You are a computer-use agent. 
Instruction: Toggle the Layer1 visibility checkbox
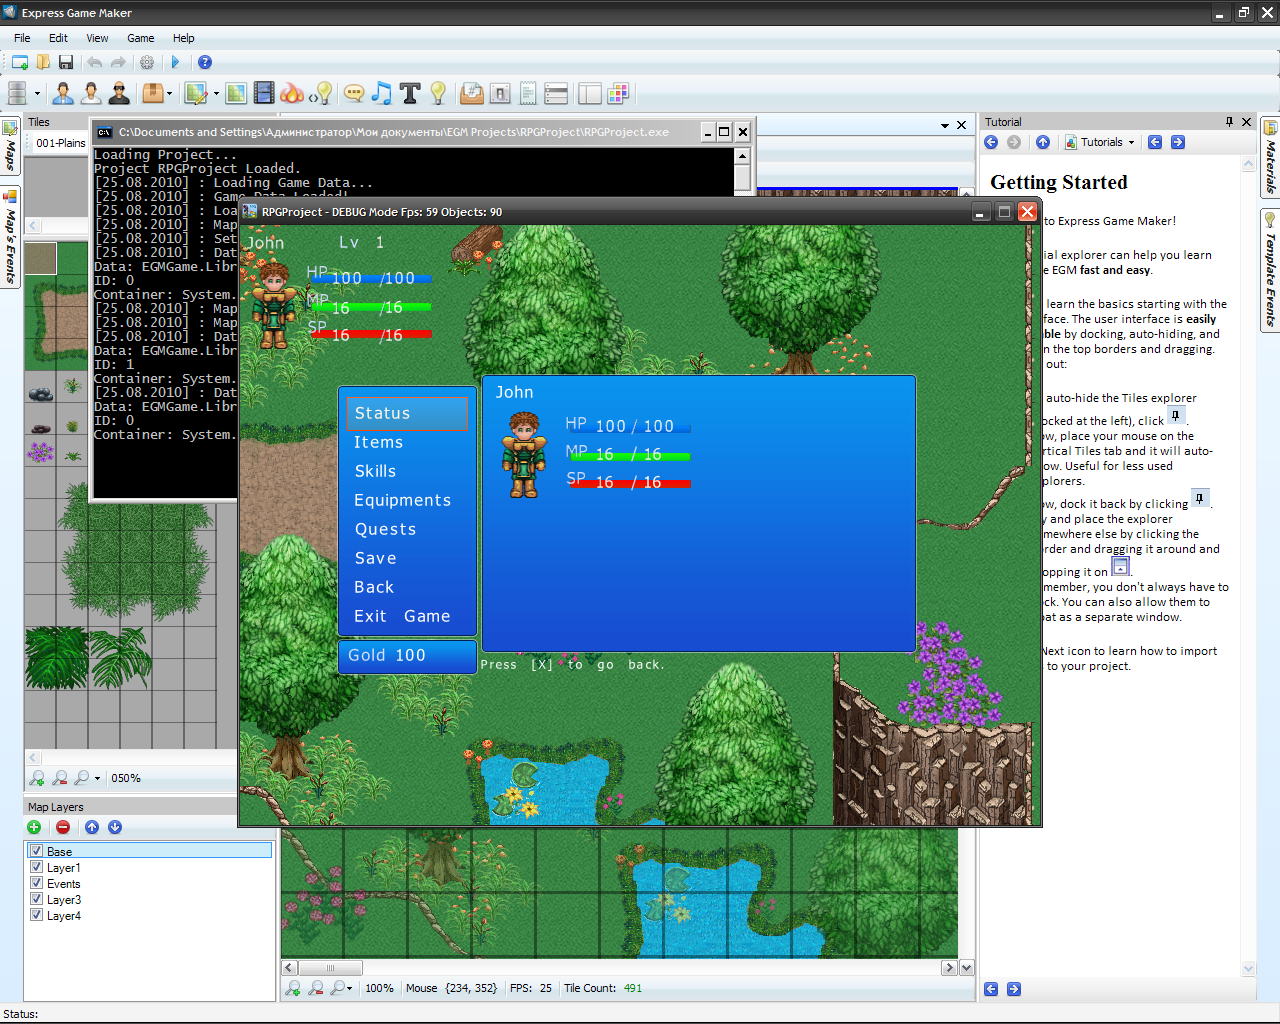(x=37, y=867)
